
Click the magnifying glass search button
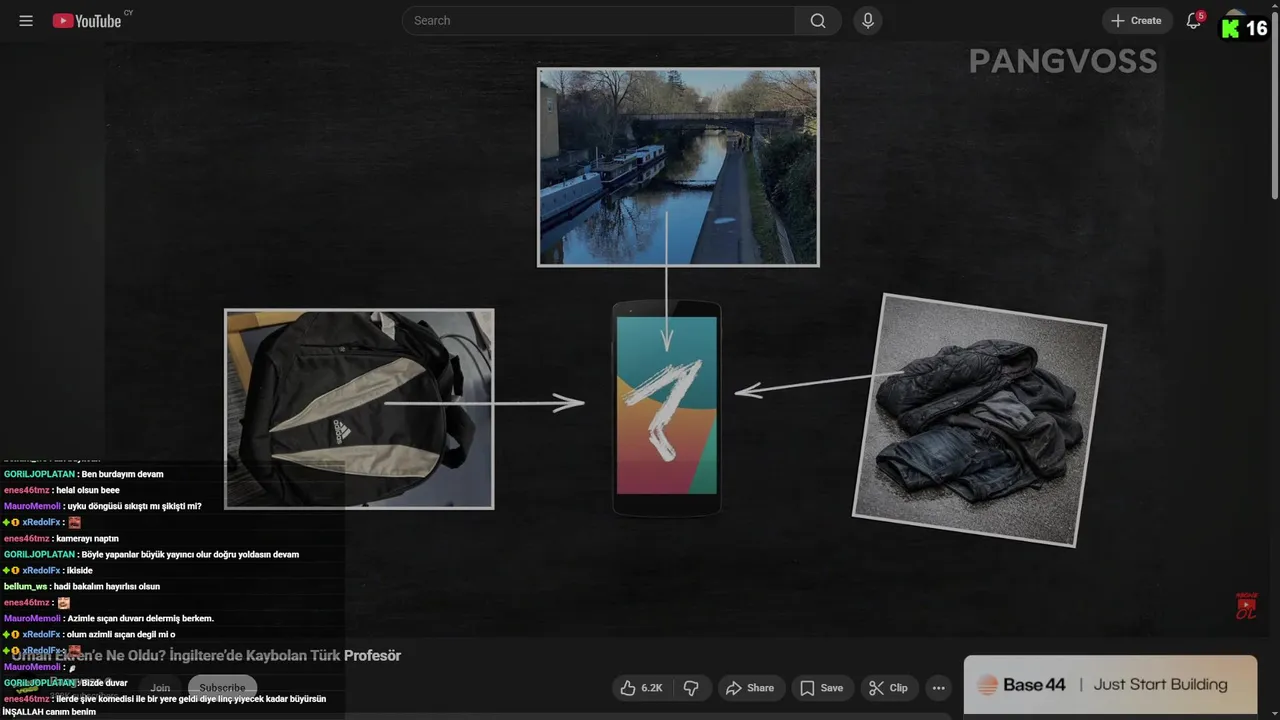(x=818, y=21)
